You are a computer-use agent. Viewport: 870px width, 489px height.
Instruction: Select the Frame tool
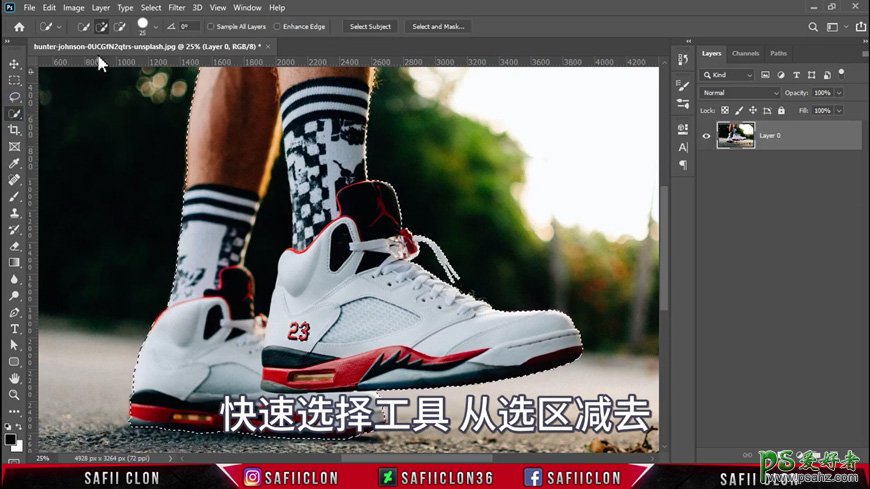(14, 147)
